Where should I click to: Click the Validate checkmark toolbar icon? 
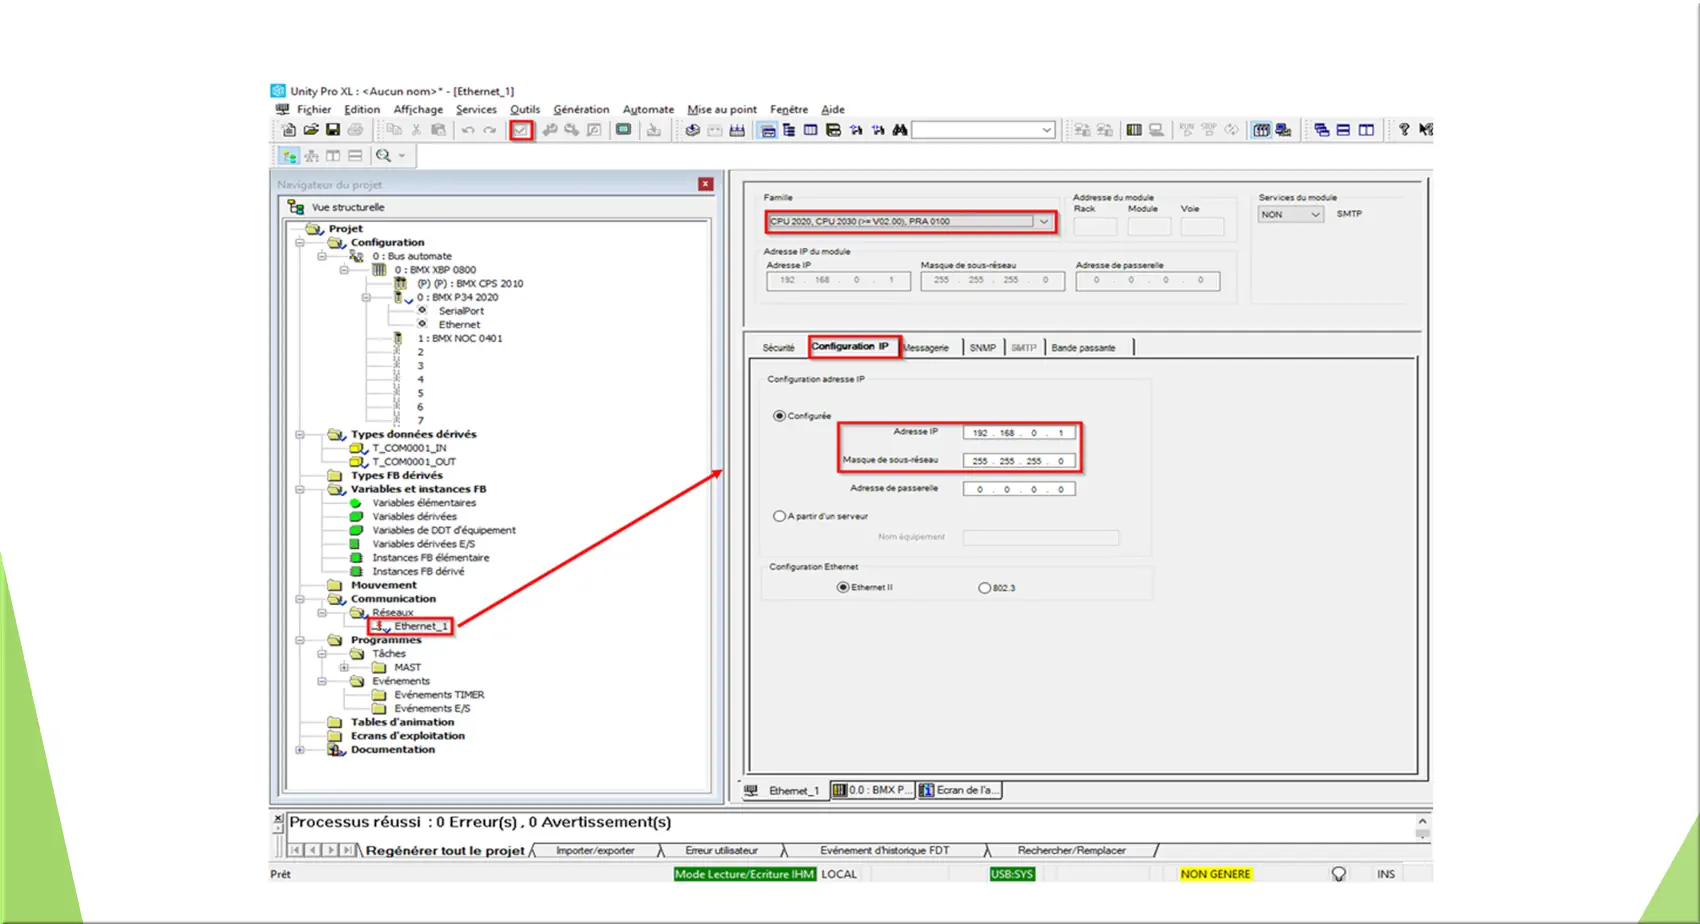(521, 130)
